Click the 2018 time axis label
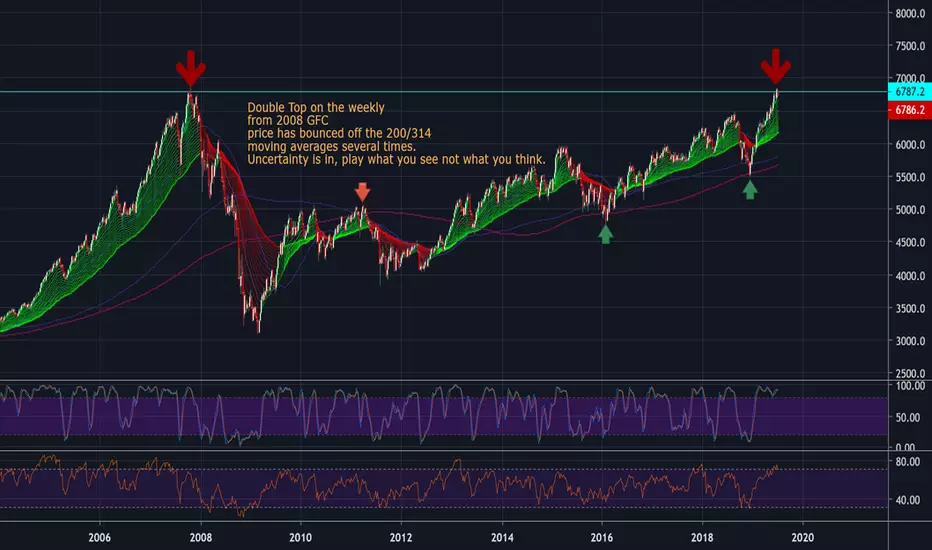The width and height of the screenshot is (932, 550). (x=703, y=538)
